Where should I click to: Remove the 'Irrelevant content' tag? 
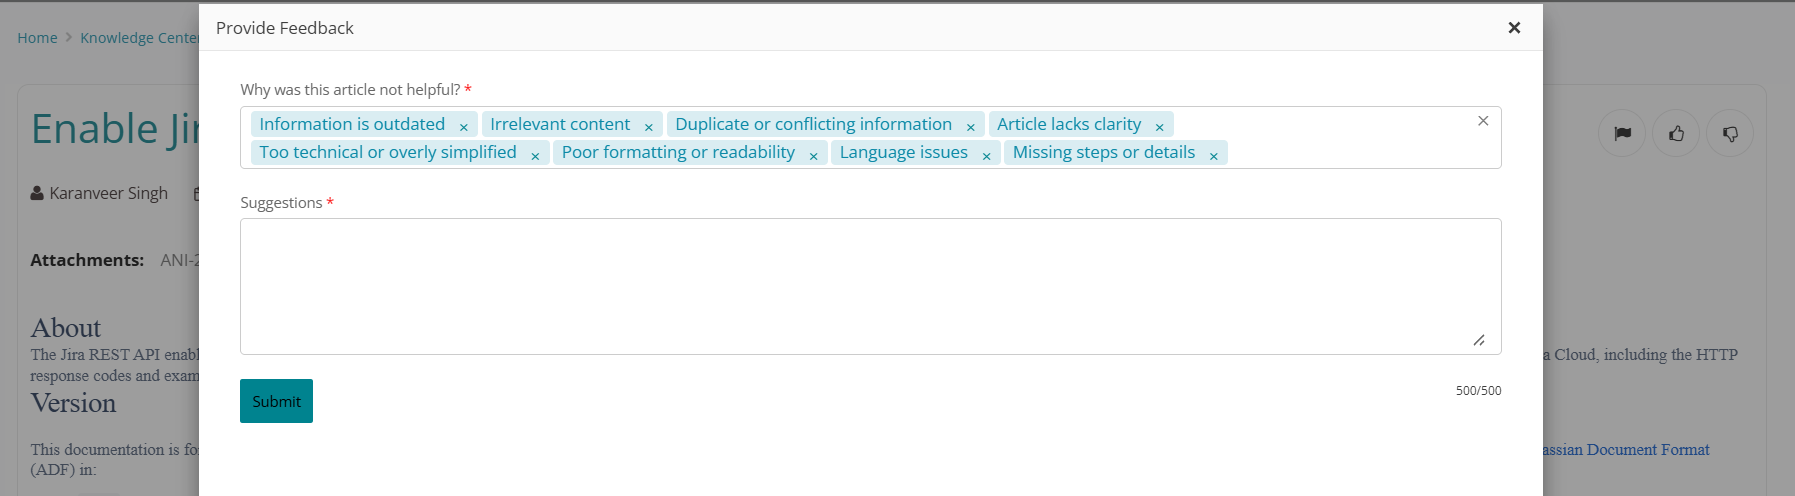point(648,126)
